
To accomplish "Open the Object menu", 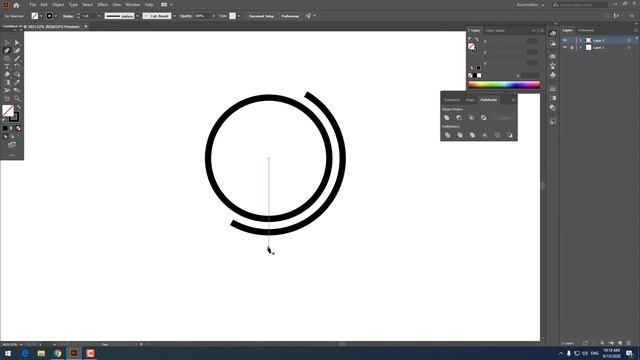I will (58, 4).
